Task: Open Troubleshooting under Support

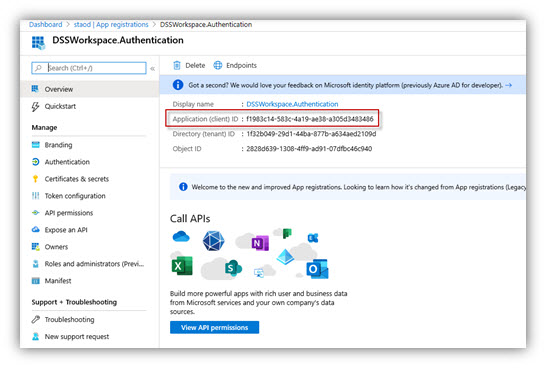Action: (69, 320)
